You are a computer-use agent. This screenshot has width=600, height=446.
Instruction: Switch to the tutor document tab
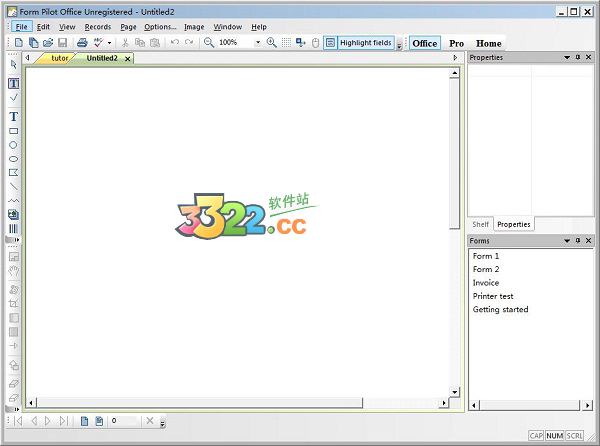click(x=59, y=58)
